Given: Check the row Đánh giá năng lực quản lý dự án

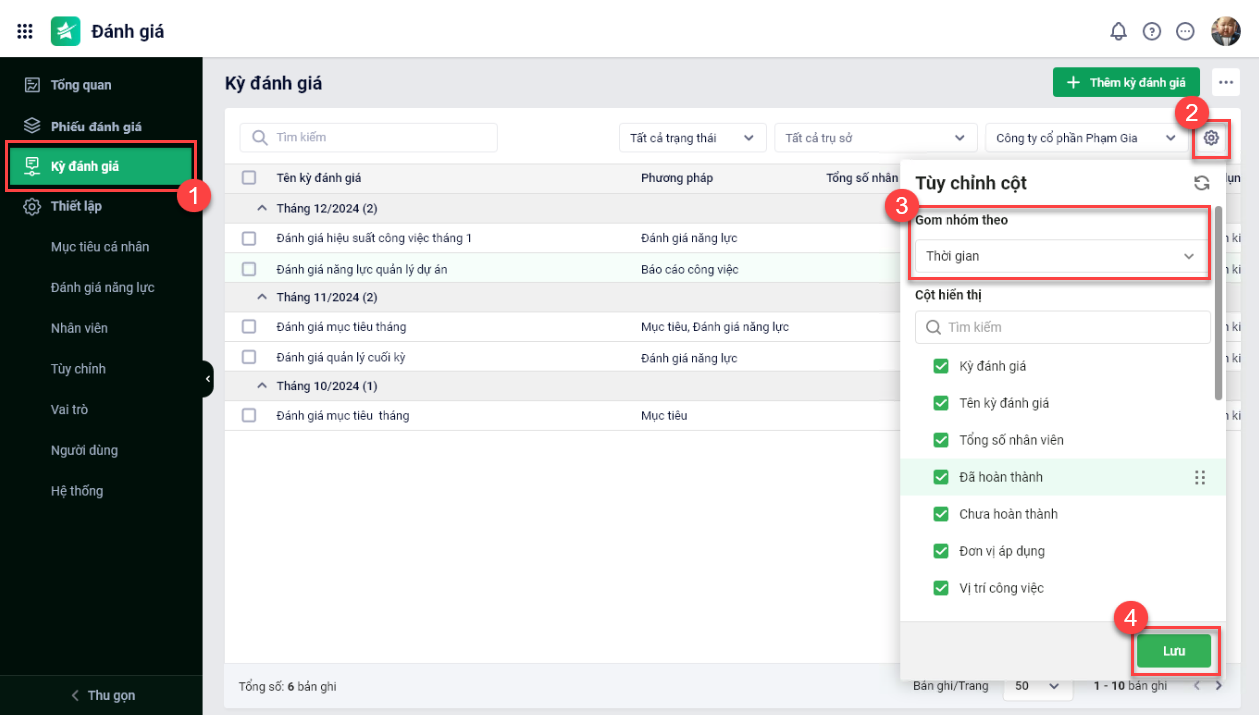Looking at the screenshot, I should coord(249,269).
